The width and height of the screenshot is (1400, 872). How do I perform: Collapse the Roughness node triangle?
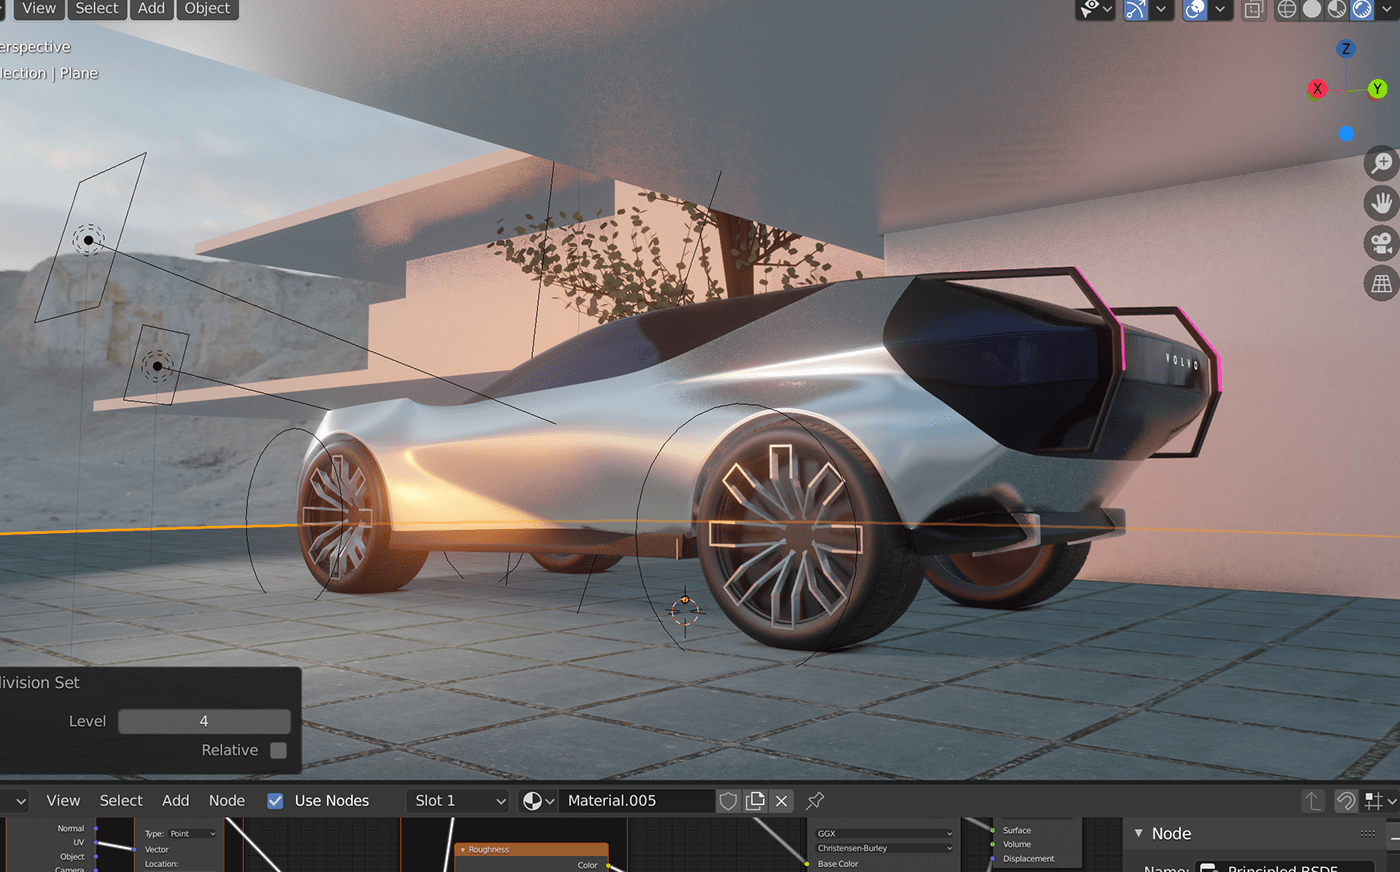click(463, 850)
